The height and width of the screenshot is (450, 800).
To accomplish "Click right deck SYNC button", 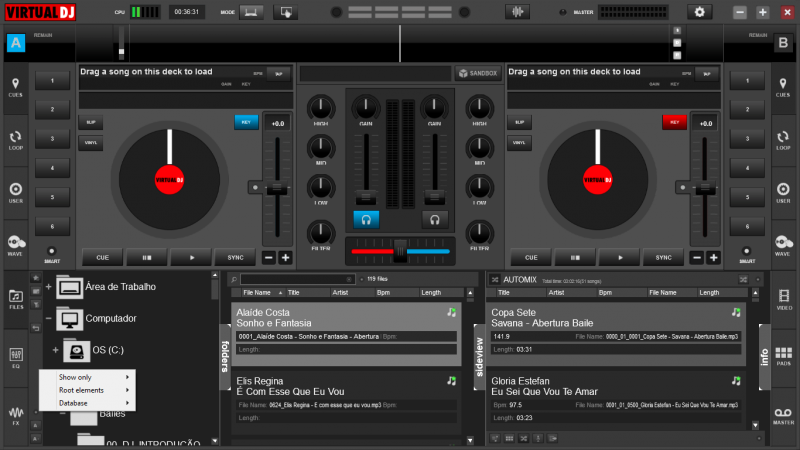I will [x=663, y=258].
